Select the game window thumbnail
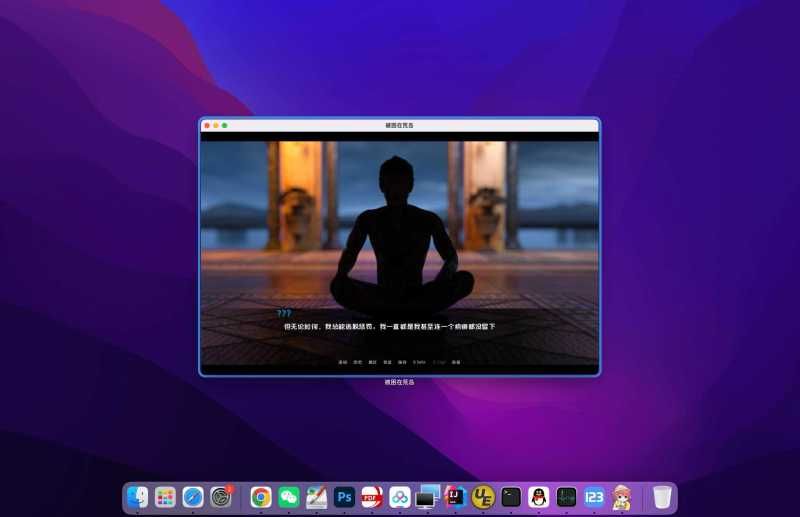 (x=399, y=247)
